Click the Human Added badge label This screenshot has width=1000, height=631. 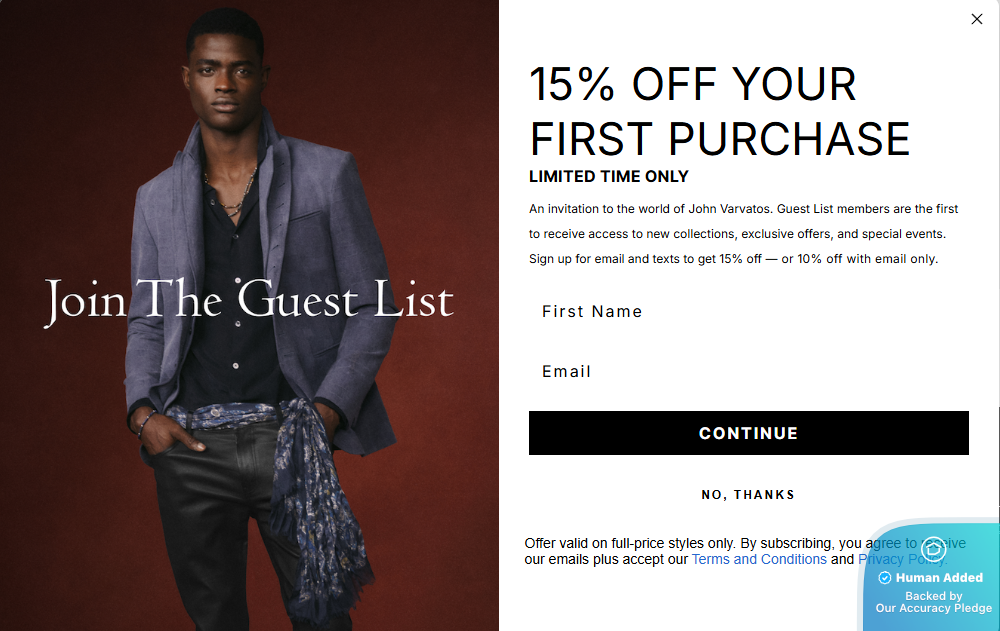click(939, 578)
